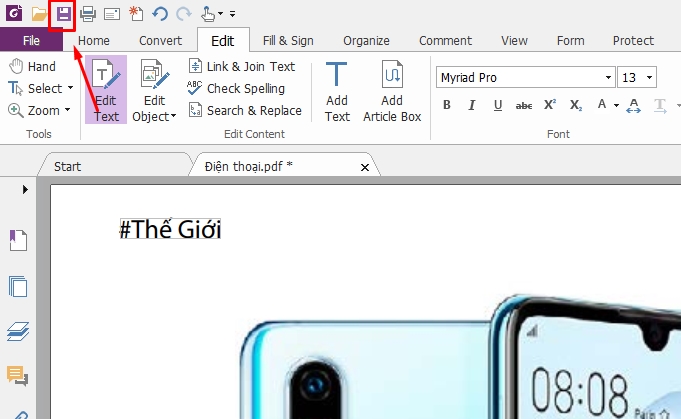The width and height of the screenshot is (681, 419).
Task: Apply font color with the A button
Action: [602, 104]
